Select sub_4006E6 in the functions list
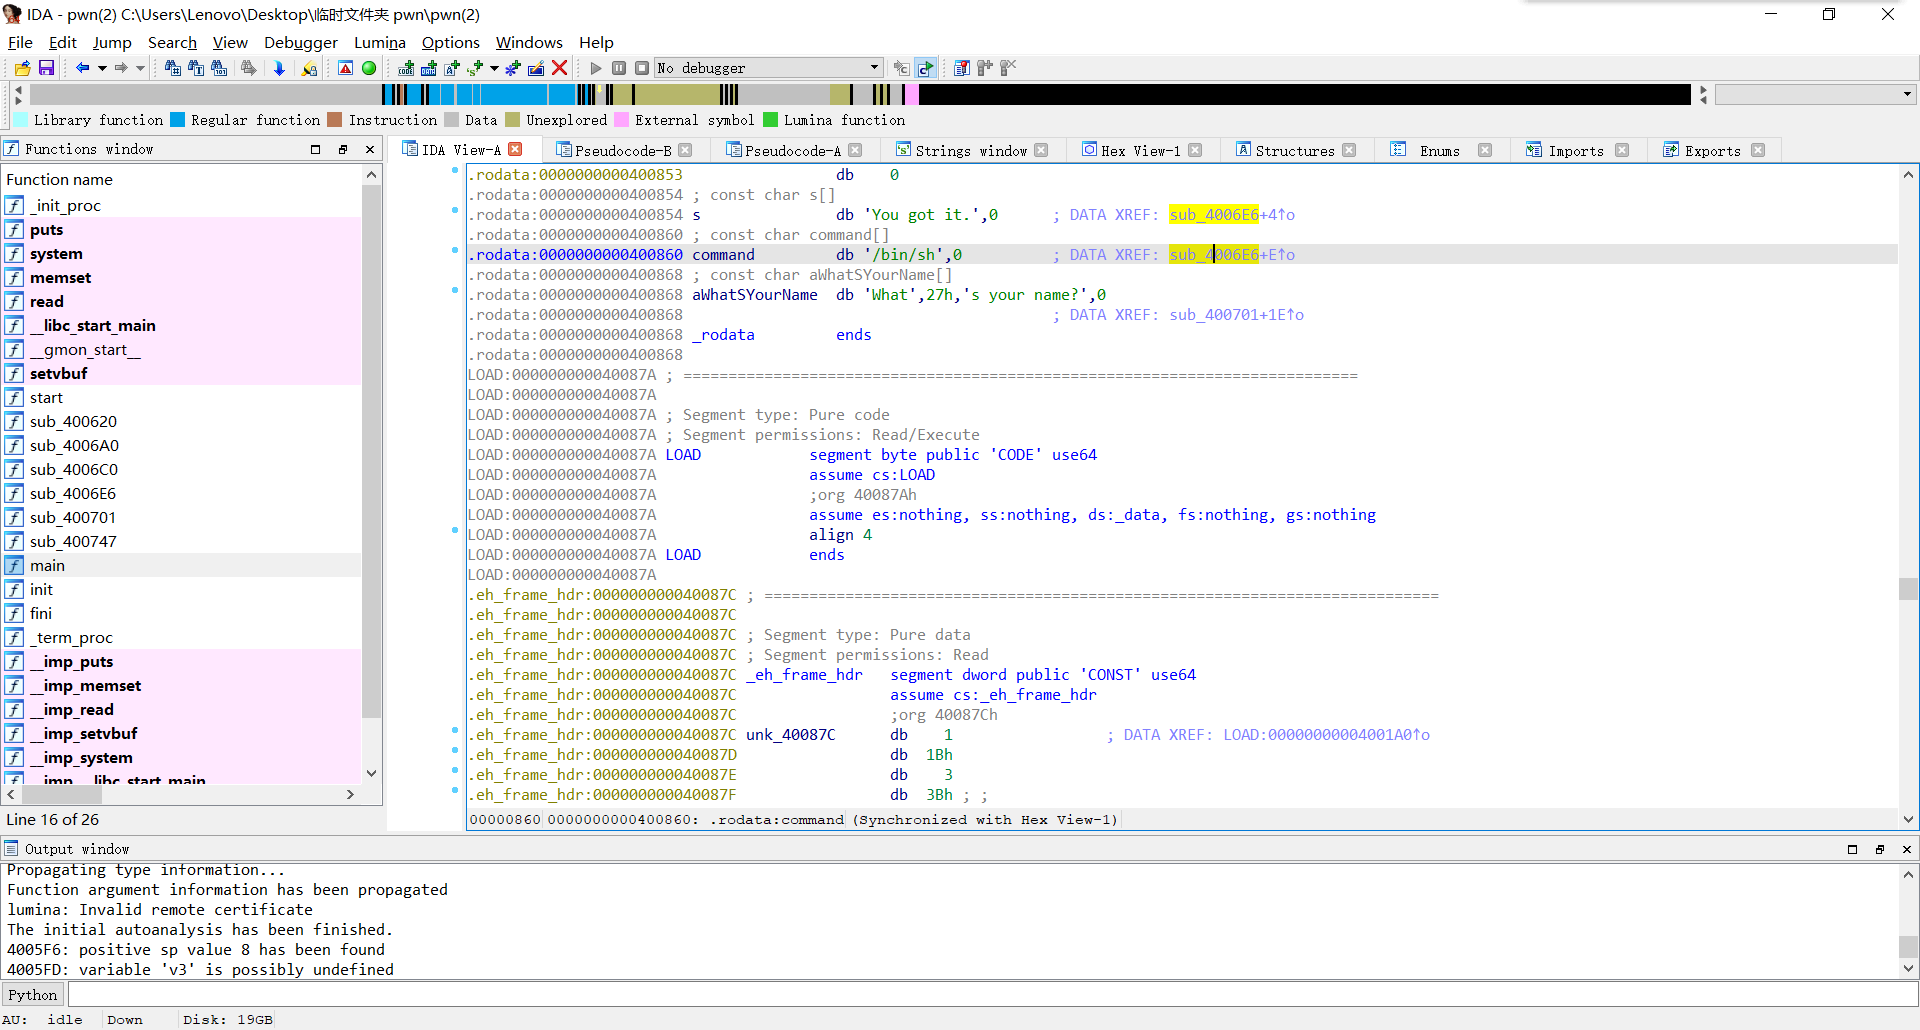 pyautogui.click(x=181, y=493)
